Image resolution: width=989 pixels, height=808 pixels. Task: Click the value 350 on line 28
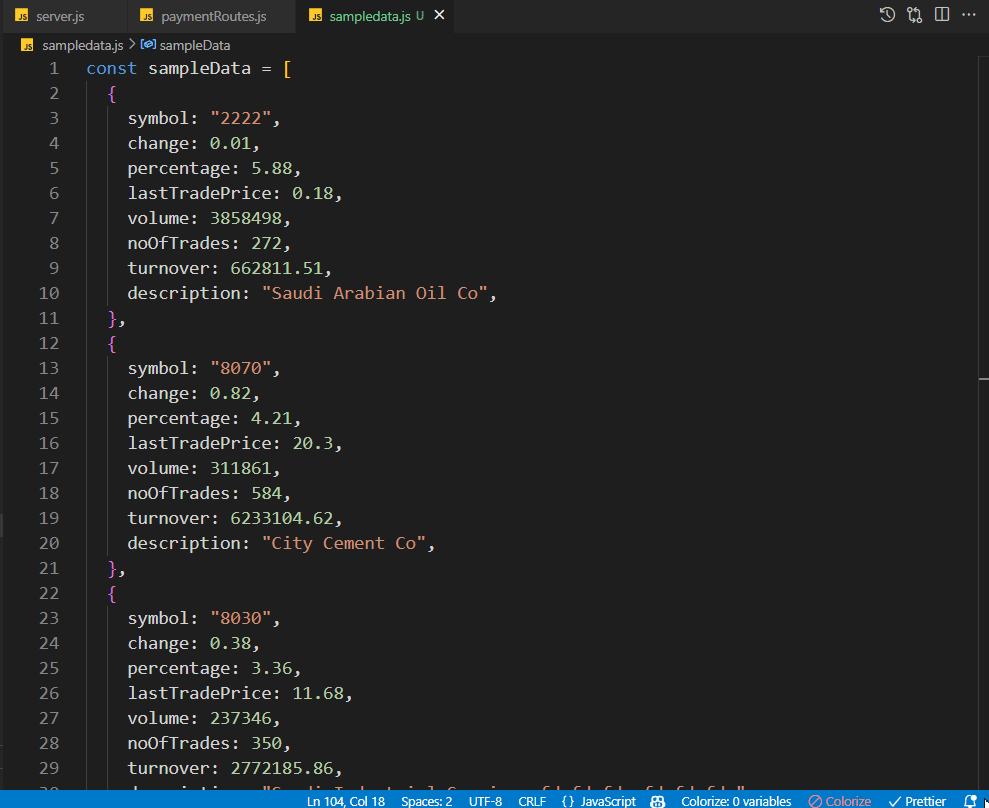click(x=266, y=743)
